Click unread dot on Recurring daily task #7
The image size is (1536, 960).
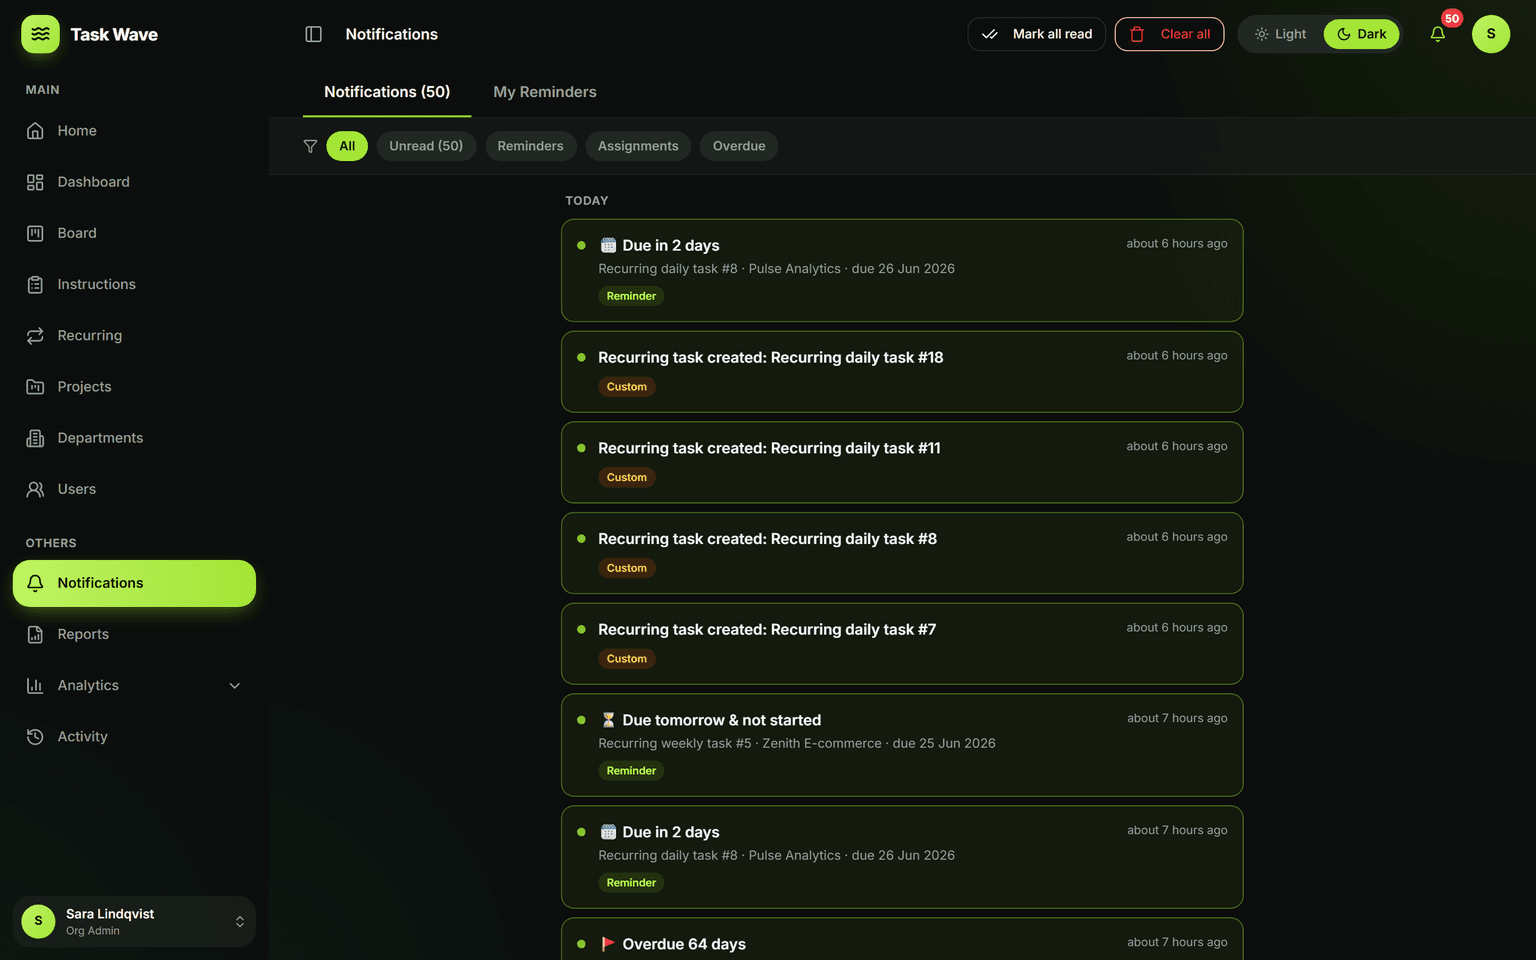581,629
